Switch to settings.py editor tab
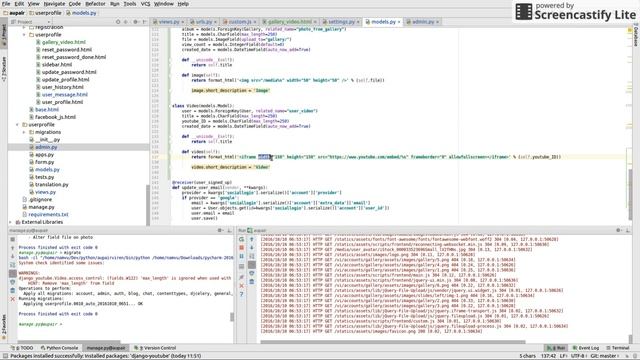Screen dimensions: 640x360 [x=341, y=22]
